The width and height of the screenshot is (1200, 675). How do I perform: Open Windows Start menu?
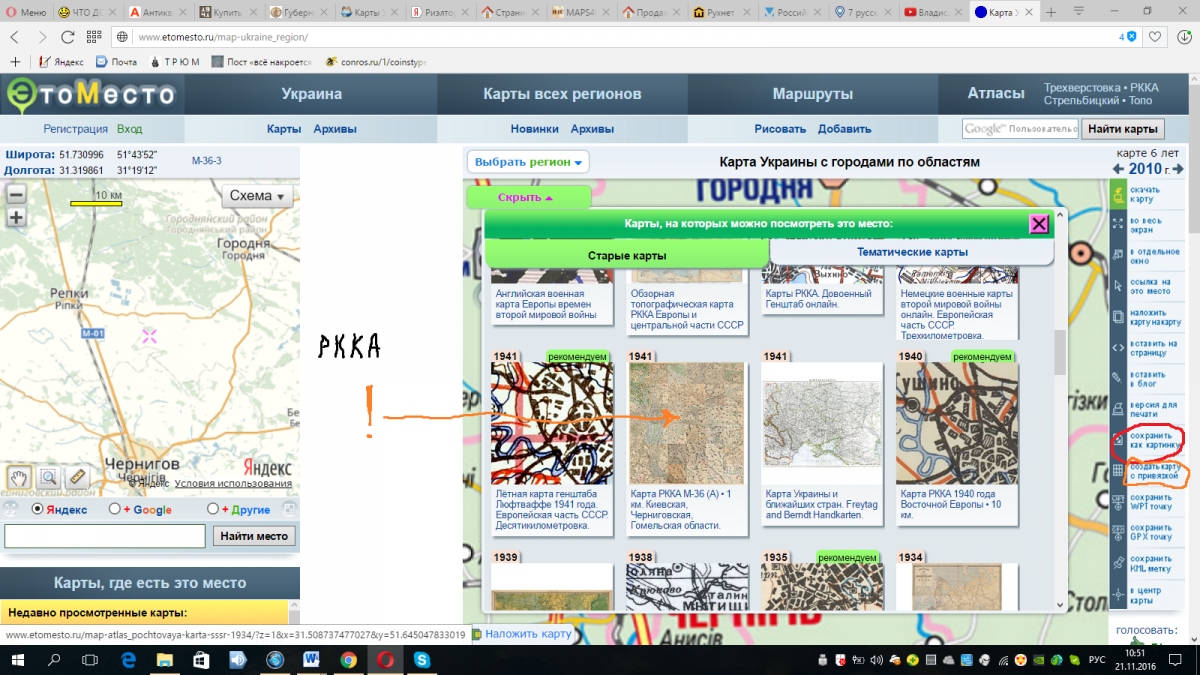point(17,660)
